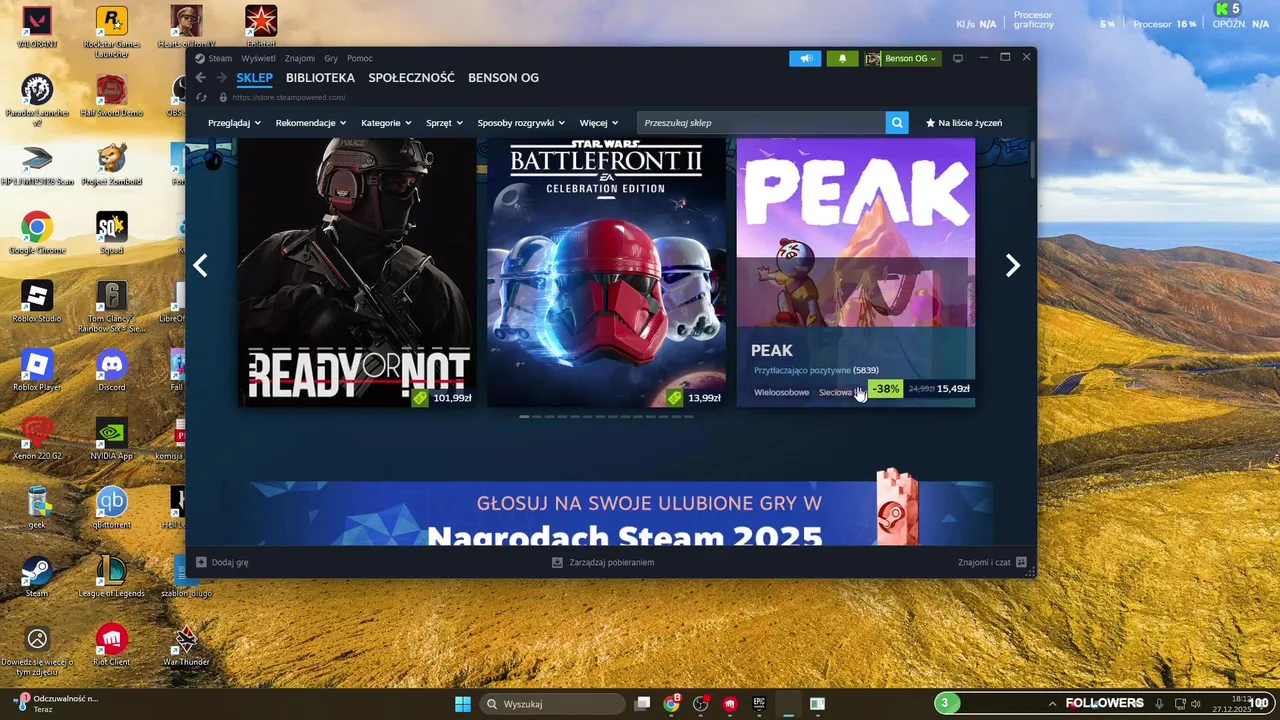Screen dimensions: 1280x720
Task: Open Rockstar Games Launcher desktop shortcut
Action: (111, 31)
